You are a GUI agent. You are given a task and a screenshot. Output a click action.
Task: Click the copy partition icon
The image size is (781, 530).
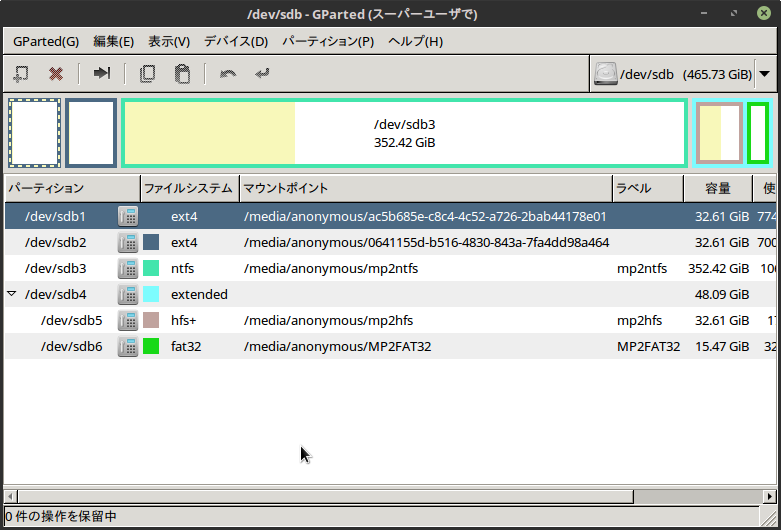point(148,73)
